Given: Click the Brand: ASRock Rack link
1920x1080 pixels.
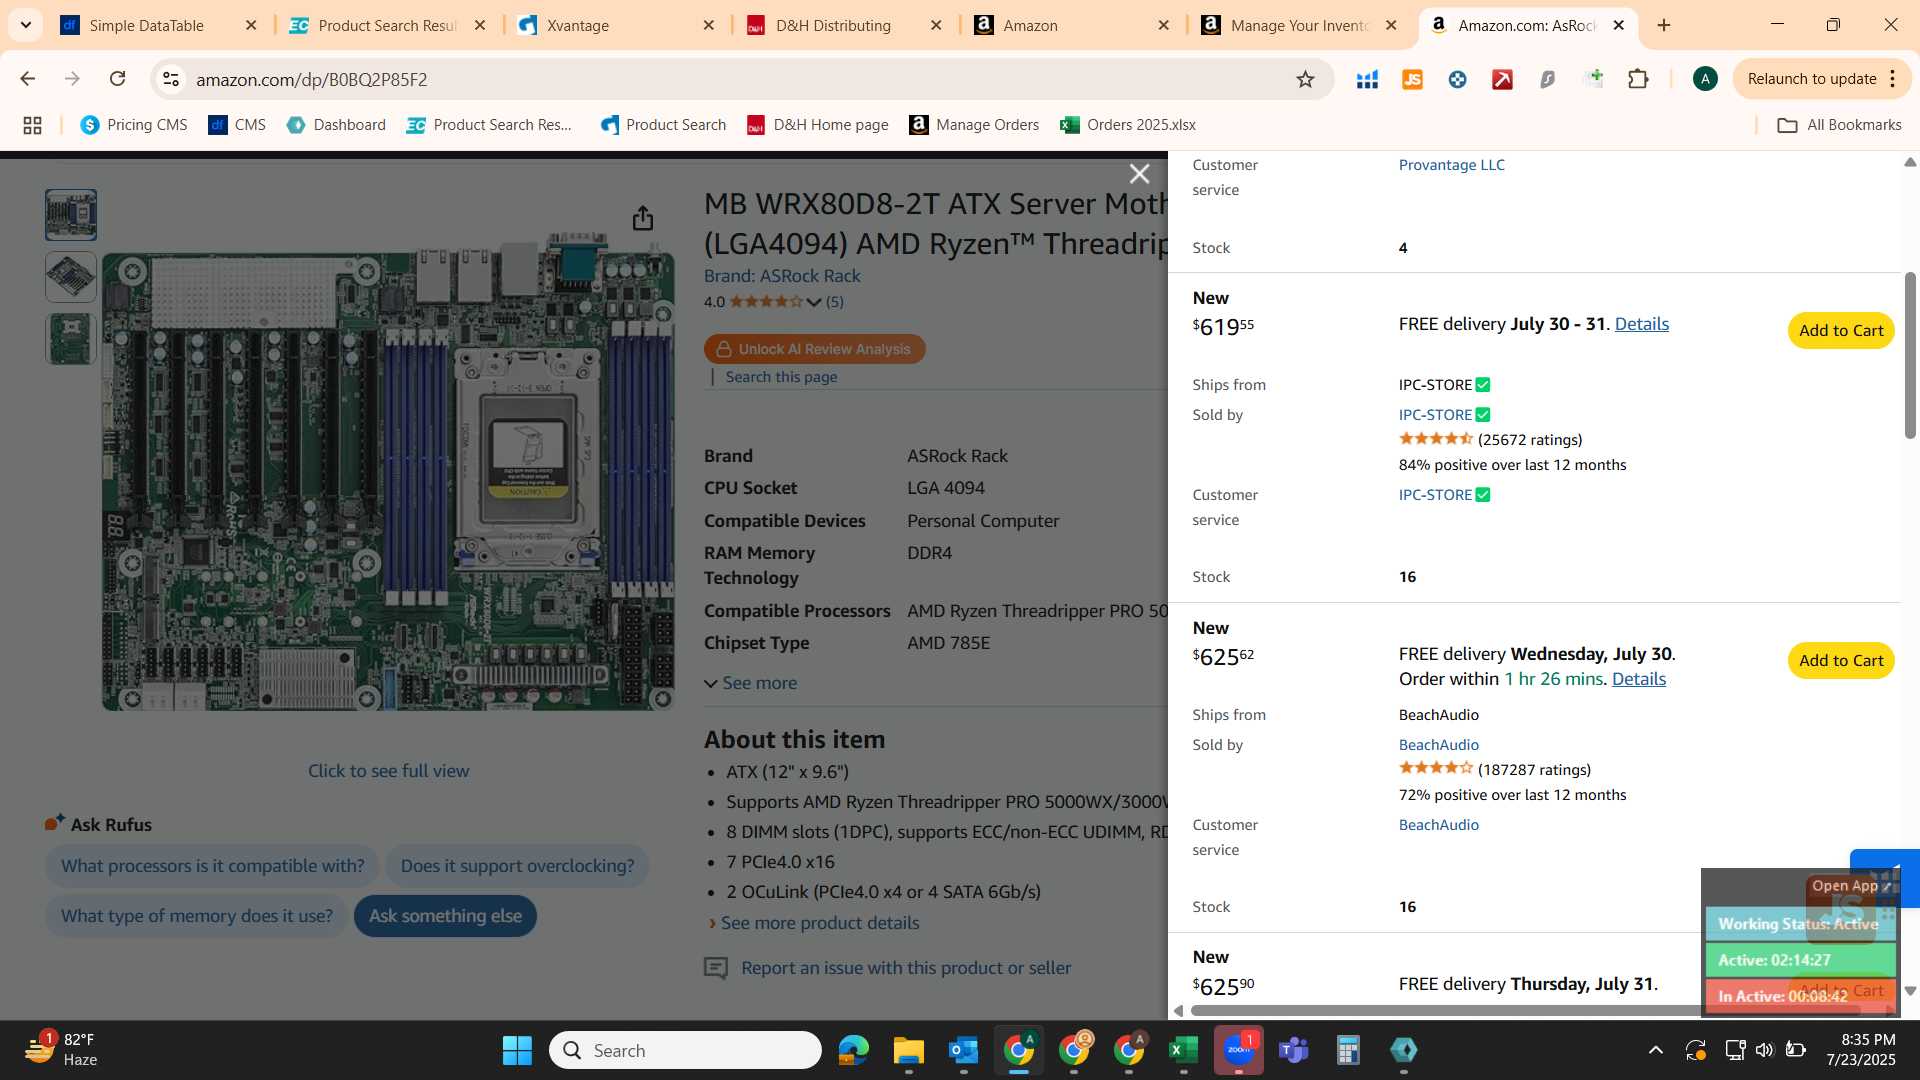Looking at the screenshot, I should 782,276.
